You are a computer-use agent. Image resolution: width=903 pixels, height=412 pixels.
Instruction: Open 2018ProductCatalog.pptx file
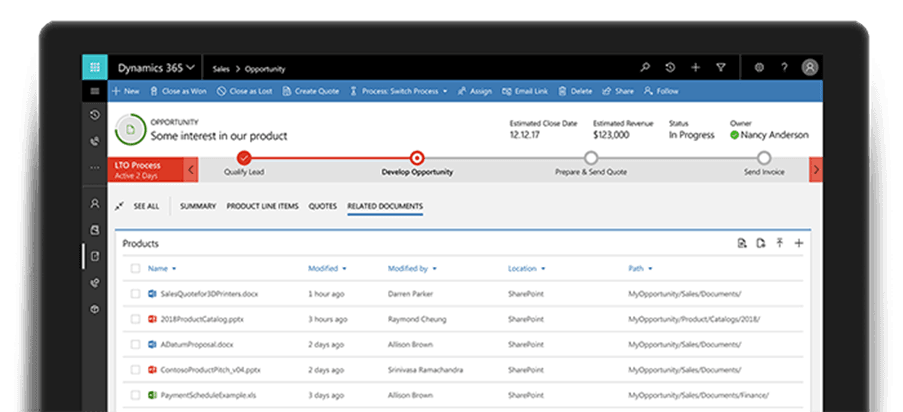click(x=202, y=319)
